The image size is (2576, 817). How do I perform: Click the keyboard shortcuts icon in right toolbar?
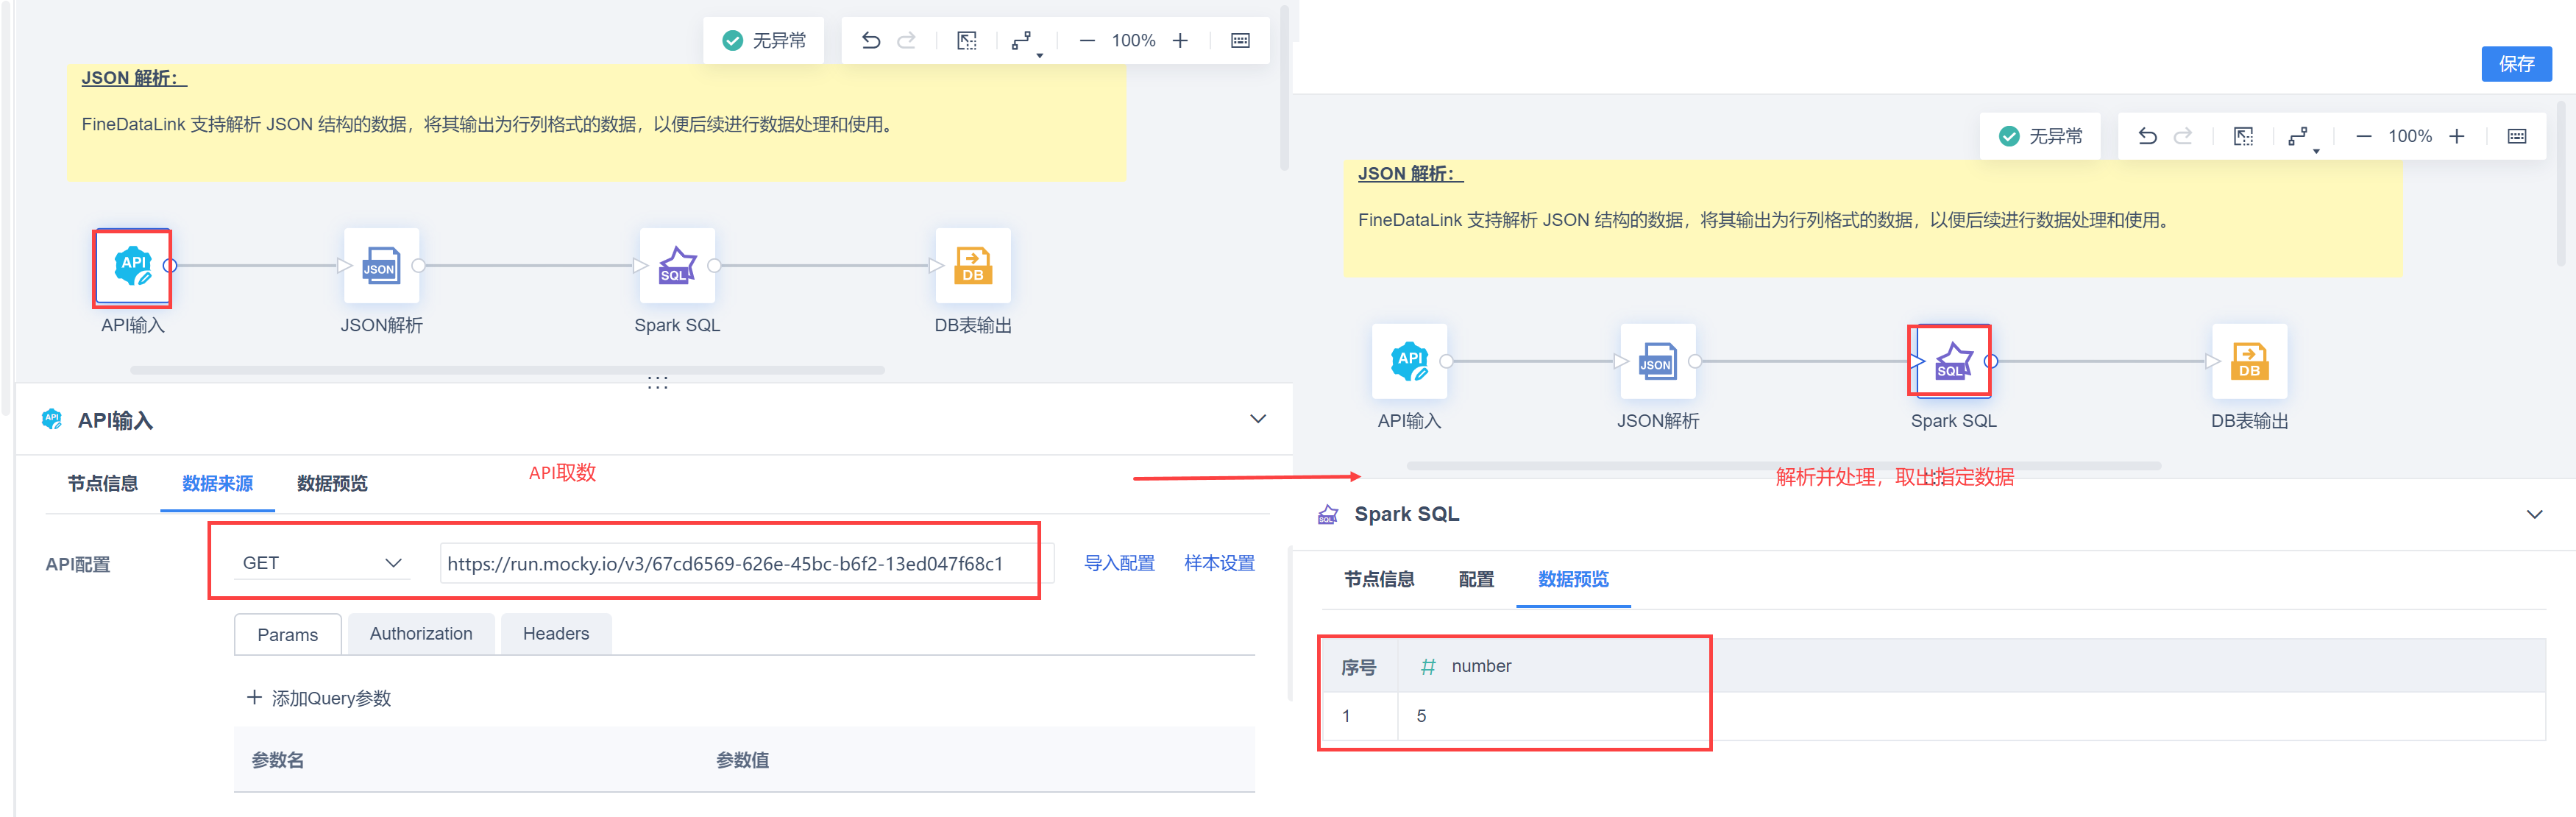(2516, 137)
